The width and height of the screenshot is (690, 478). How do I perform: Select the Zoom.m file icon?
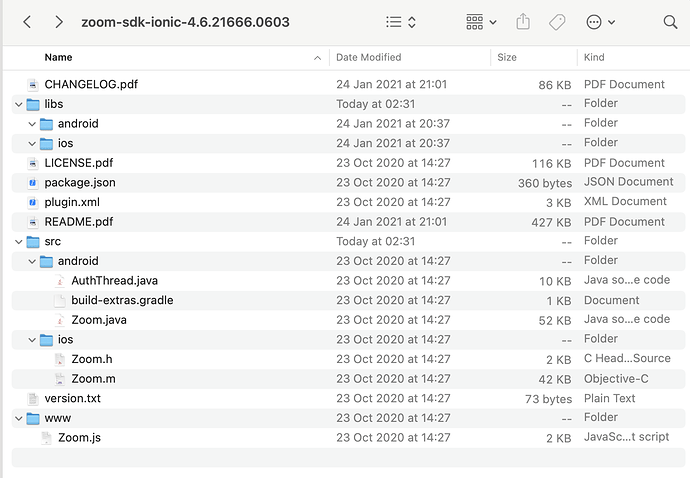60,379
